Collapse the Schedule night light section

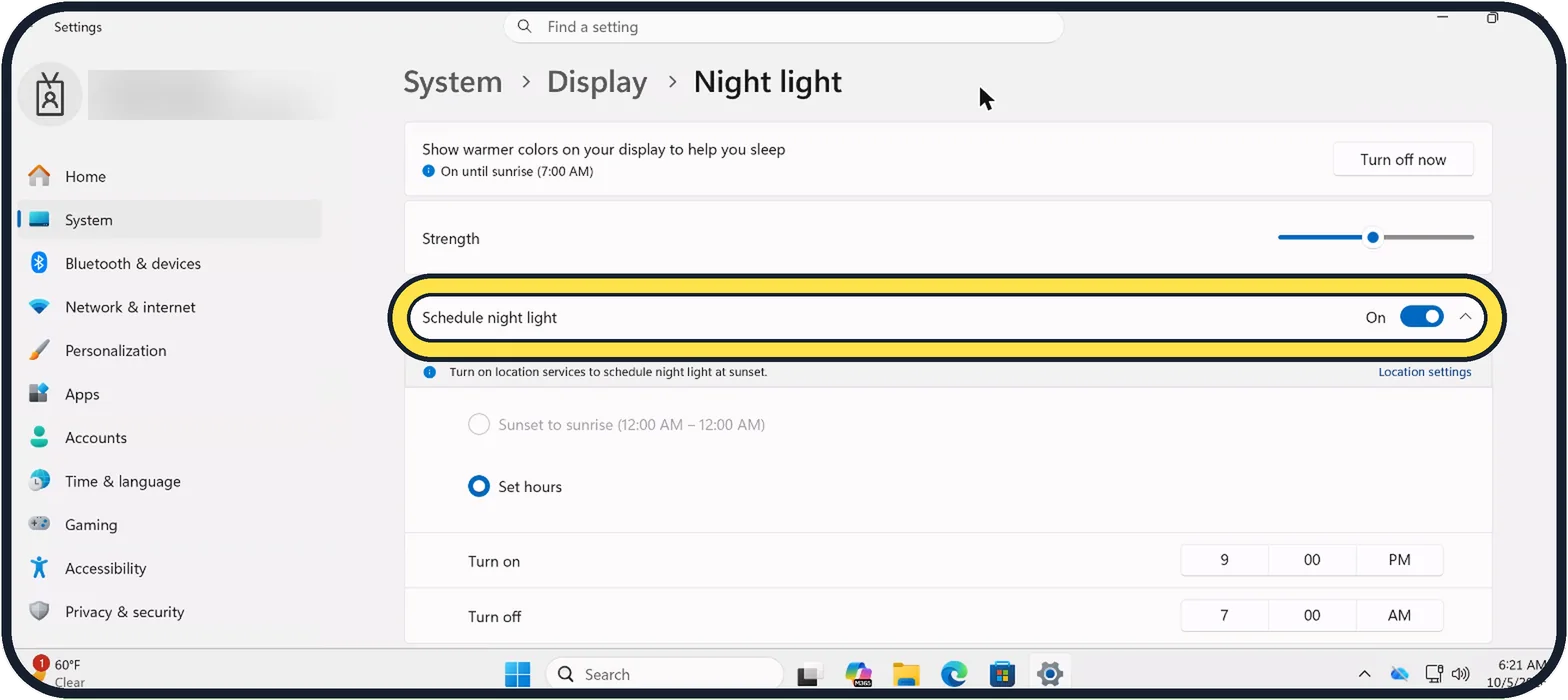1465,317
